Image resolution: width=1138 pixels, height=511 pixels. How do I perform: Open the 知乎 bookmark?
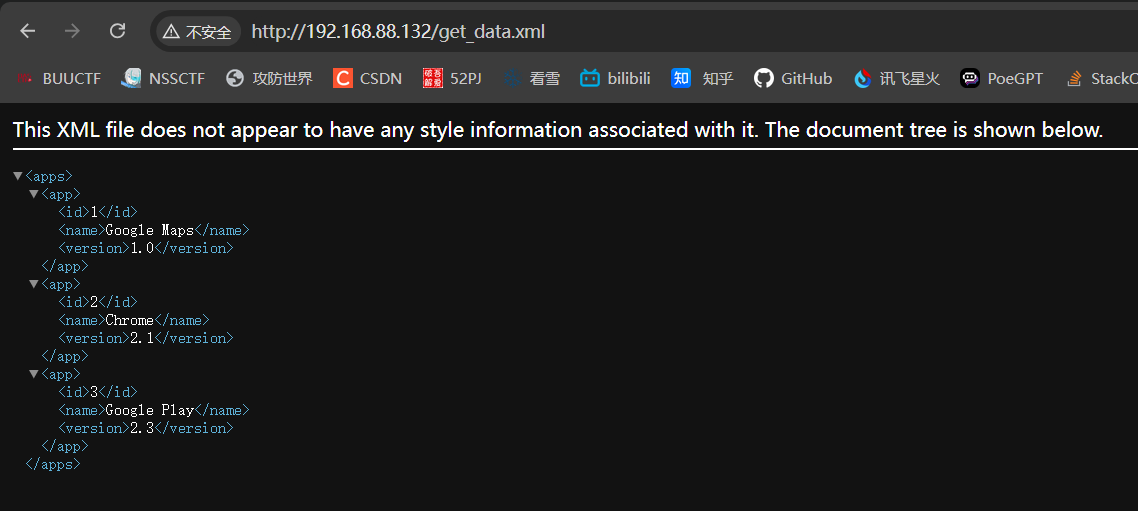pos(702,78)
